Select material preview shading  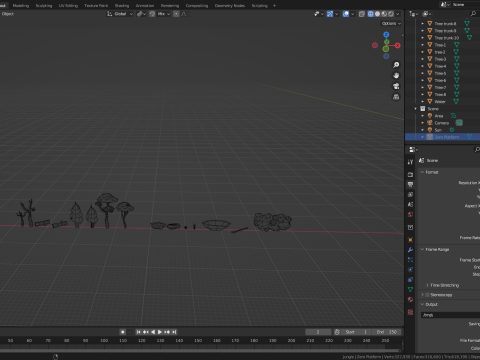tap(384, 14)
